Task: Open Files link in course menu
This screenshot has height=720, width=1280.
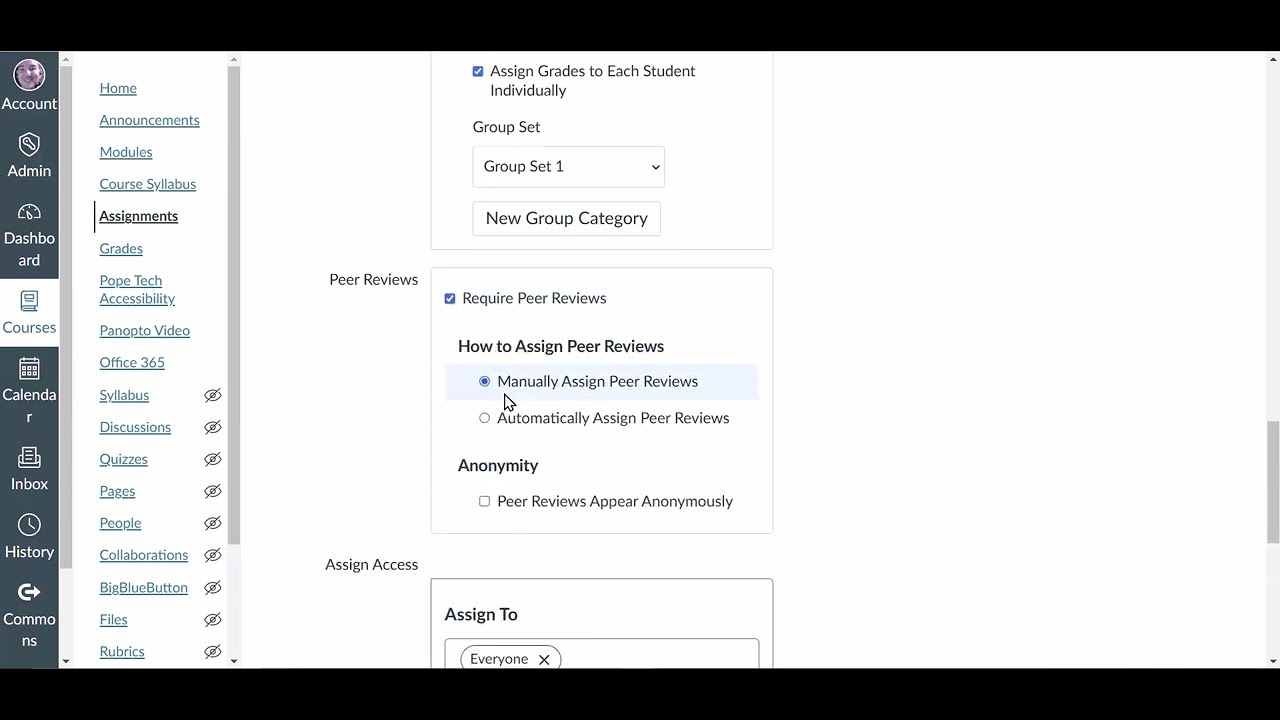Action: click(x=113, y=619)
